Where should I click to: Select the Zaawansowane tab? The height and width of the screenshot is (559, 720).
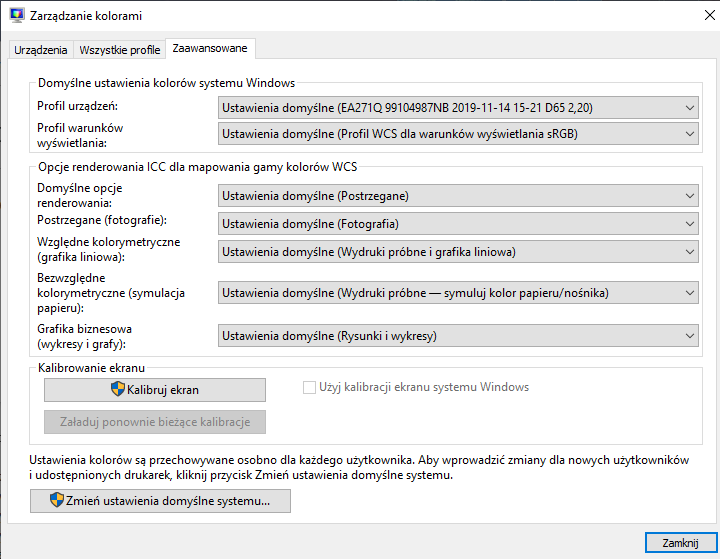[210, 48]
